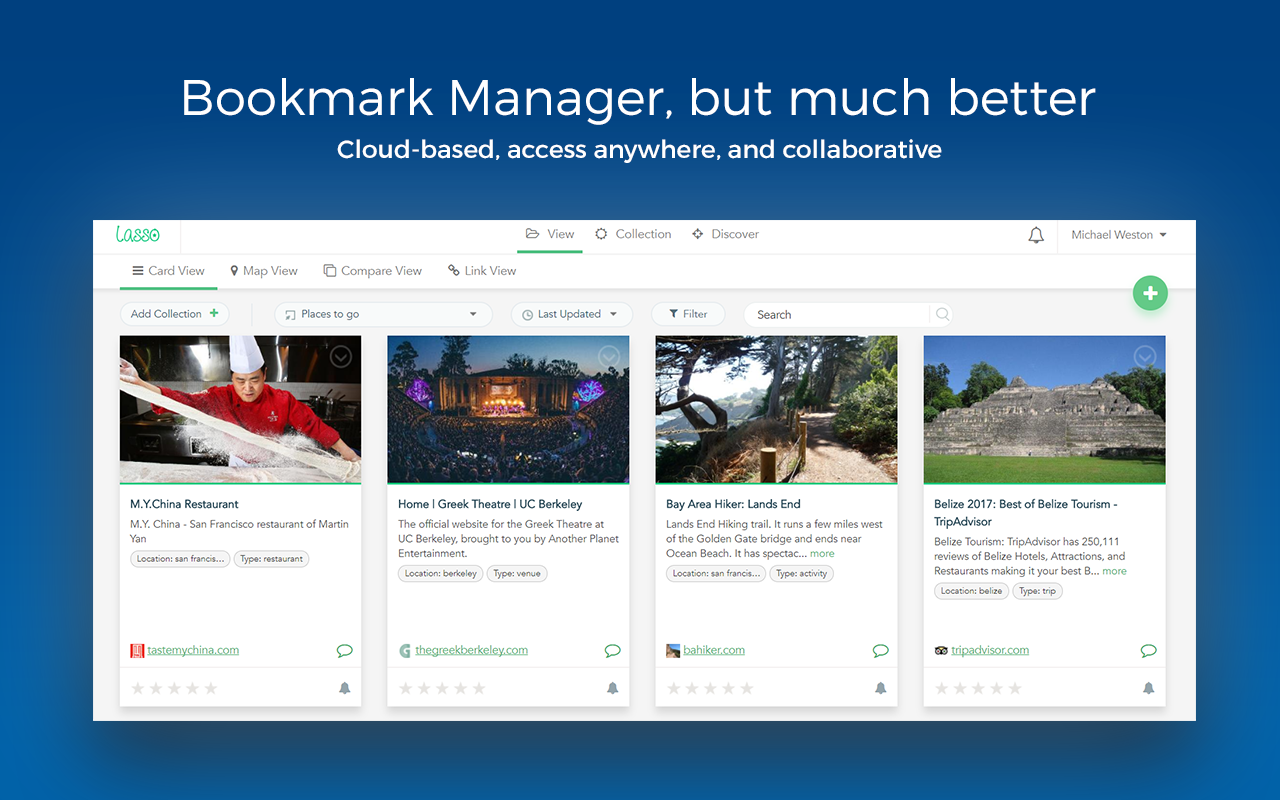Viewport: 1280px width, 800px height.
Task: Select the Card View tab
Action: pos(168,271)
